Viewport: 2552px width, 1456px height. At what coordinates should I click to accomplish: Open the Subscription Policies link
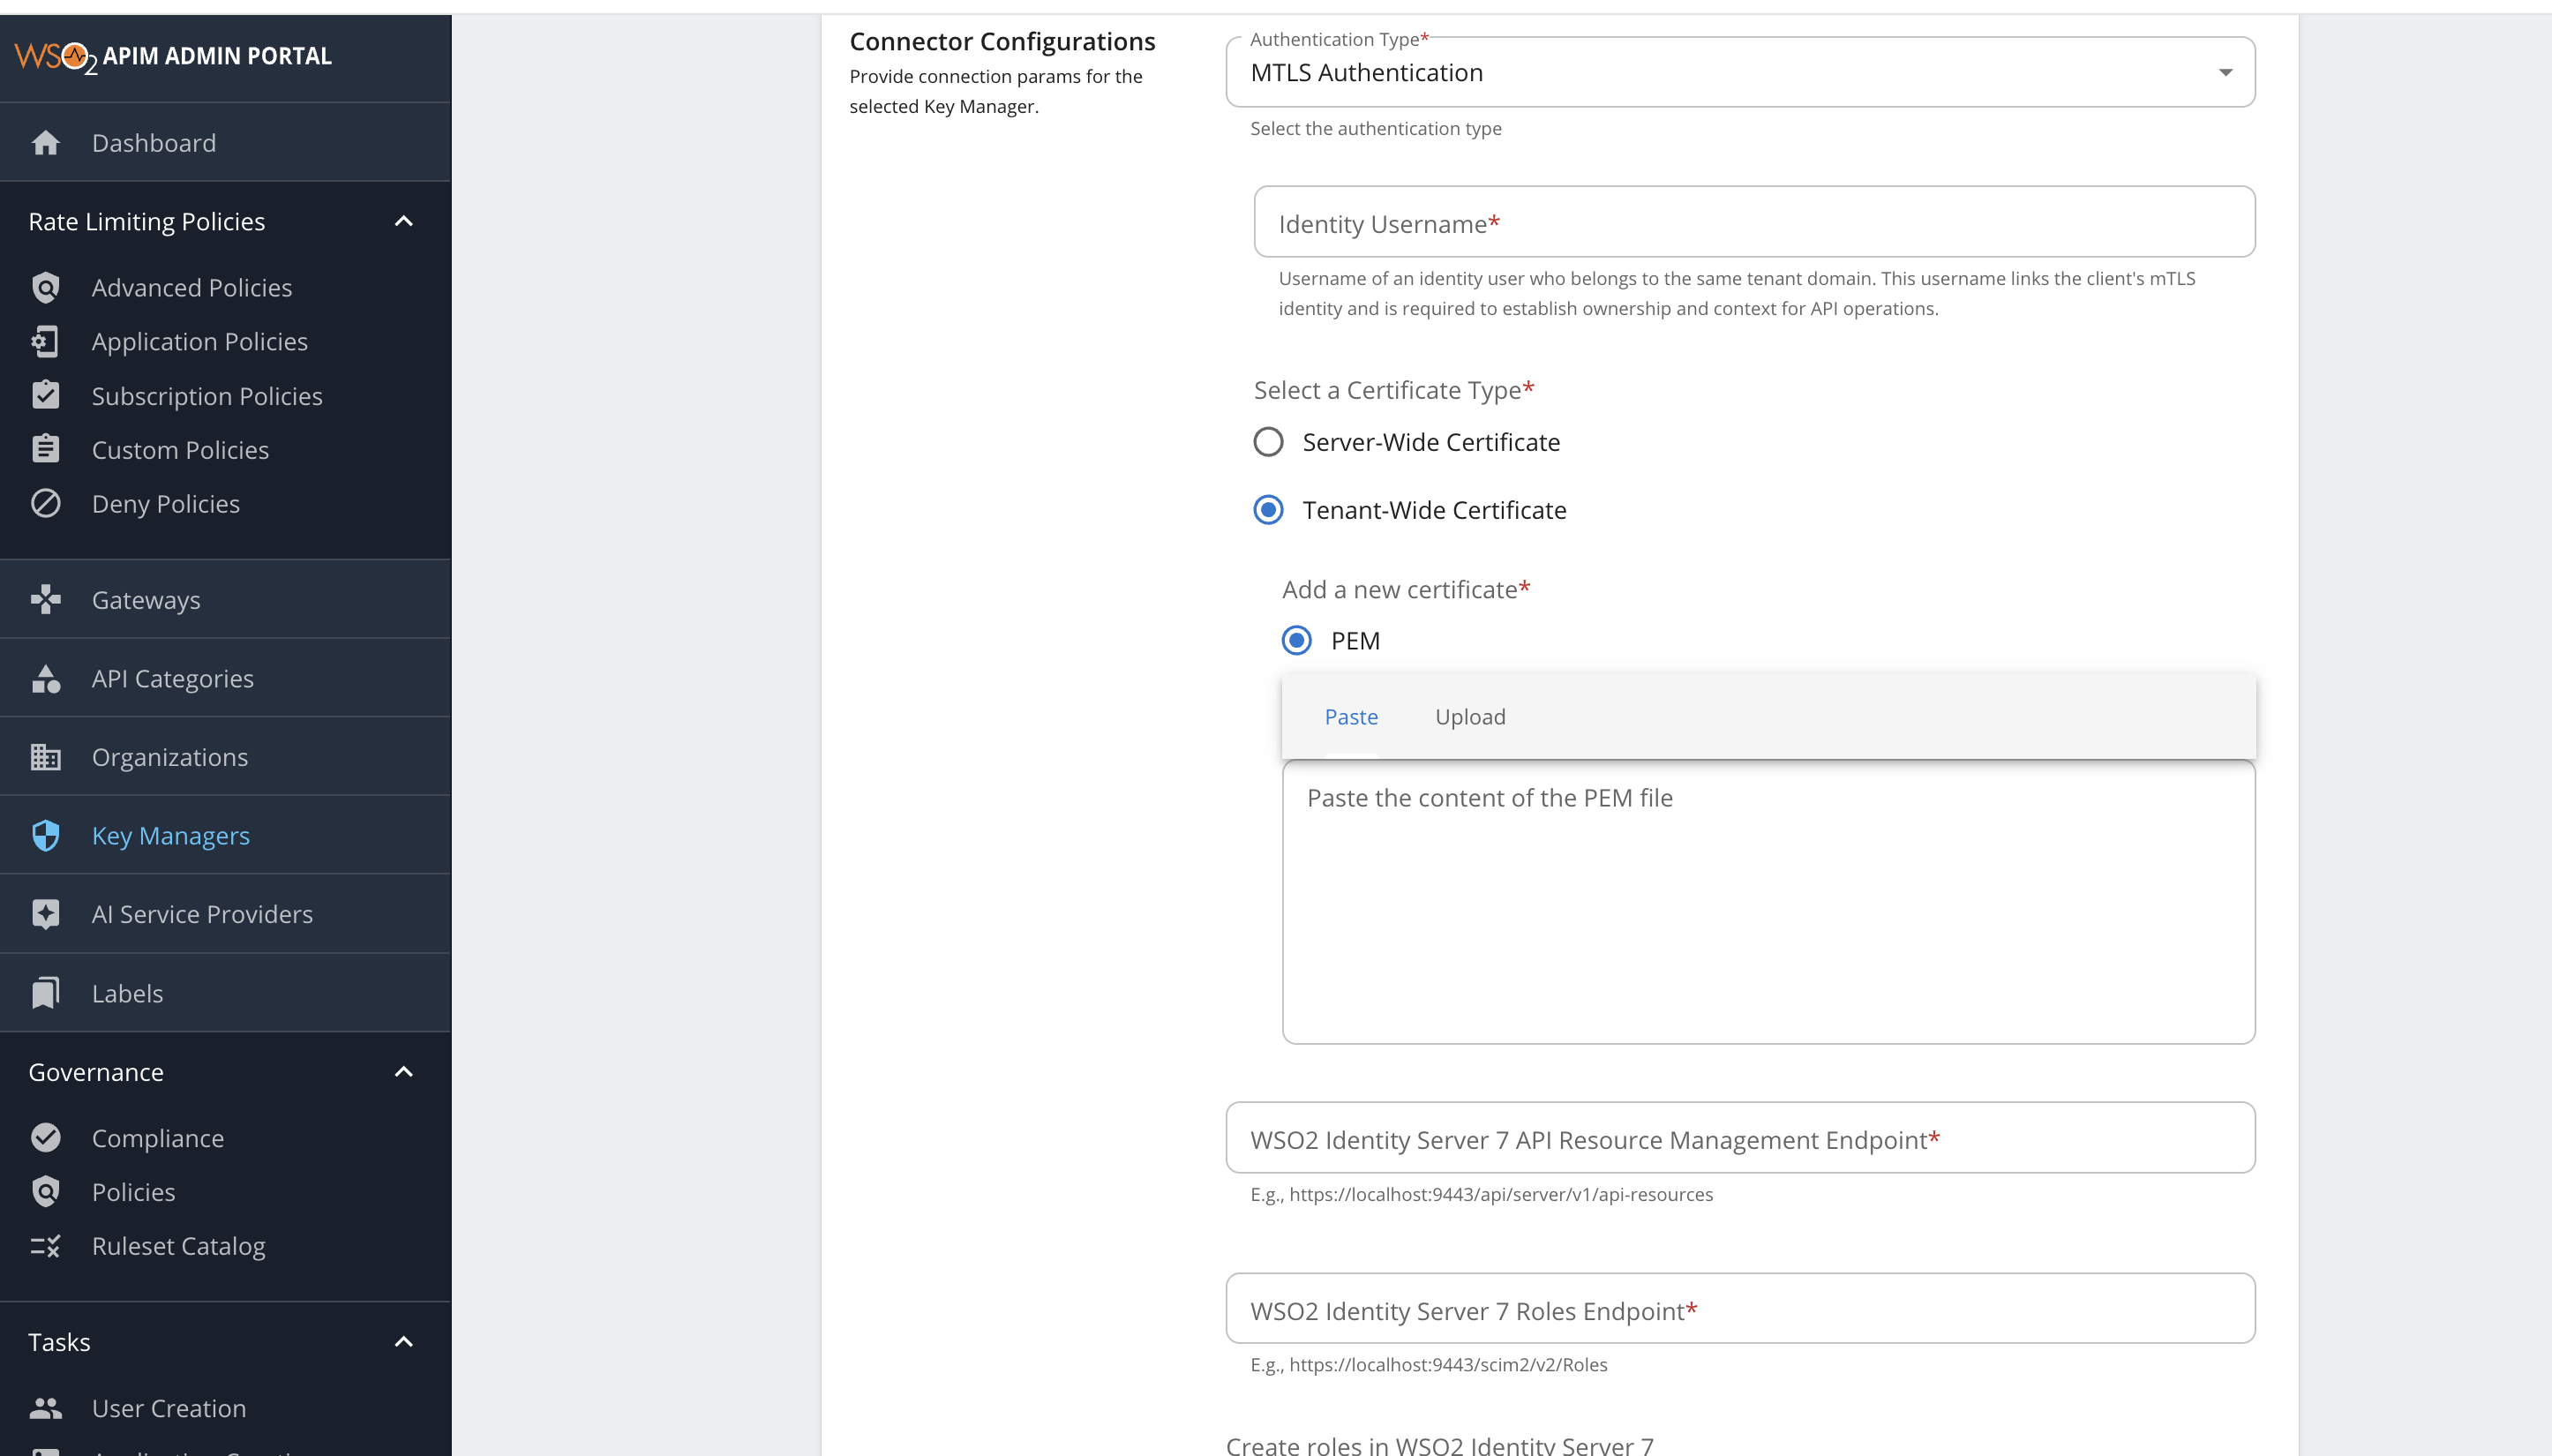[206, 396]
